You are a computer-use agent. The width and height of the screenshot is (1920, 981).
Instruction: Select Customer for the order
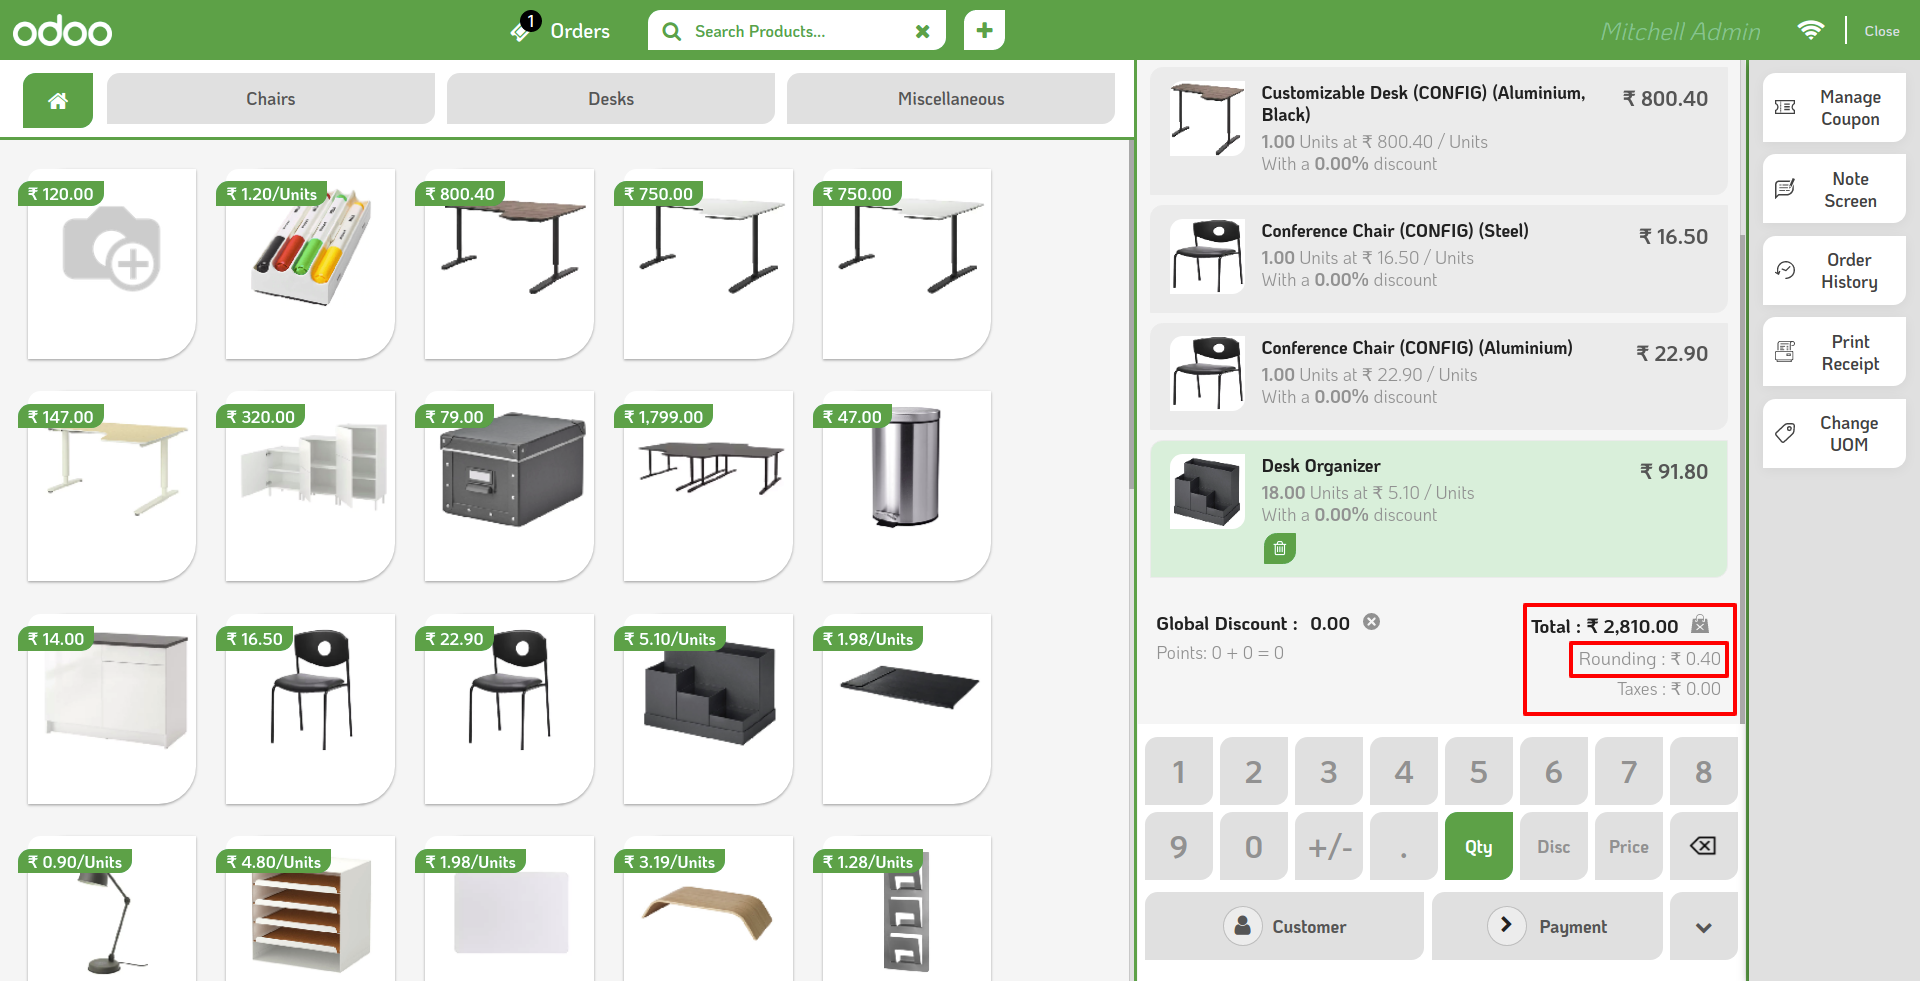[x=1284, y=927]
